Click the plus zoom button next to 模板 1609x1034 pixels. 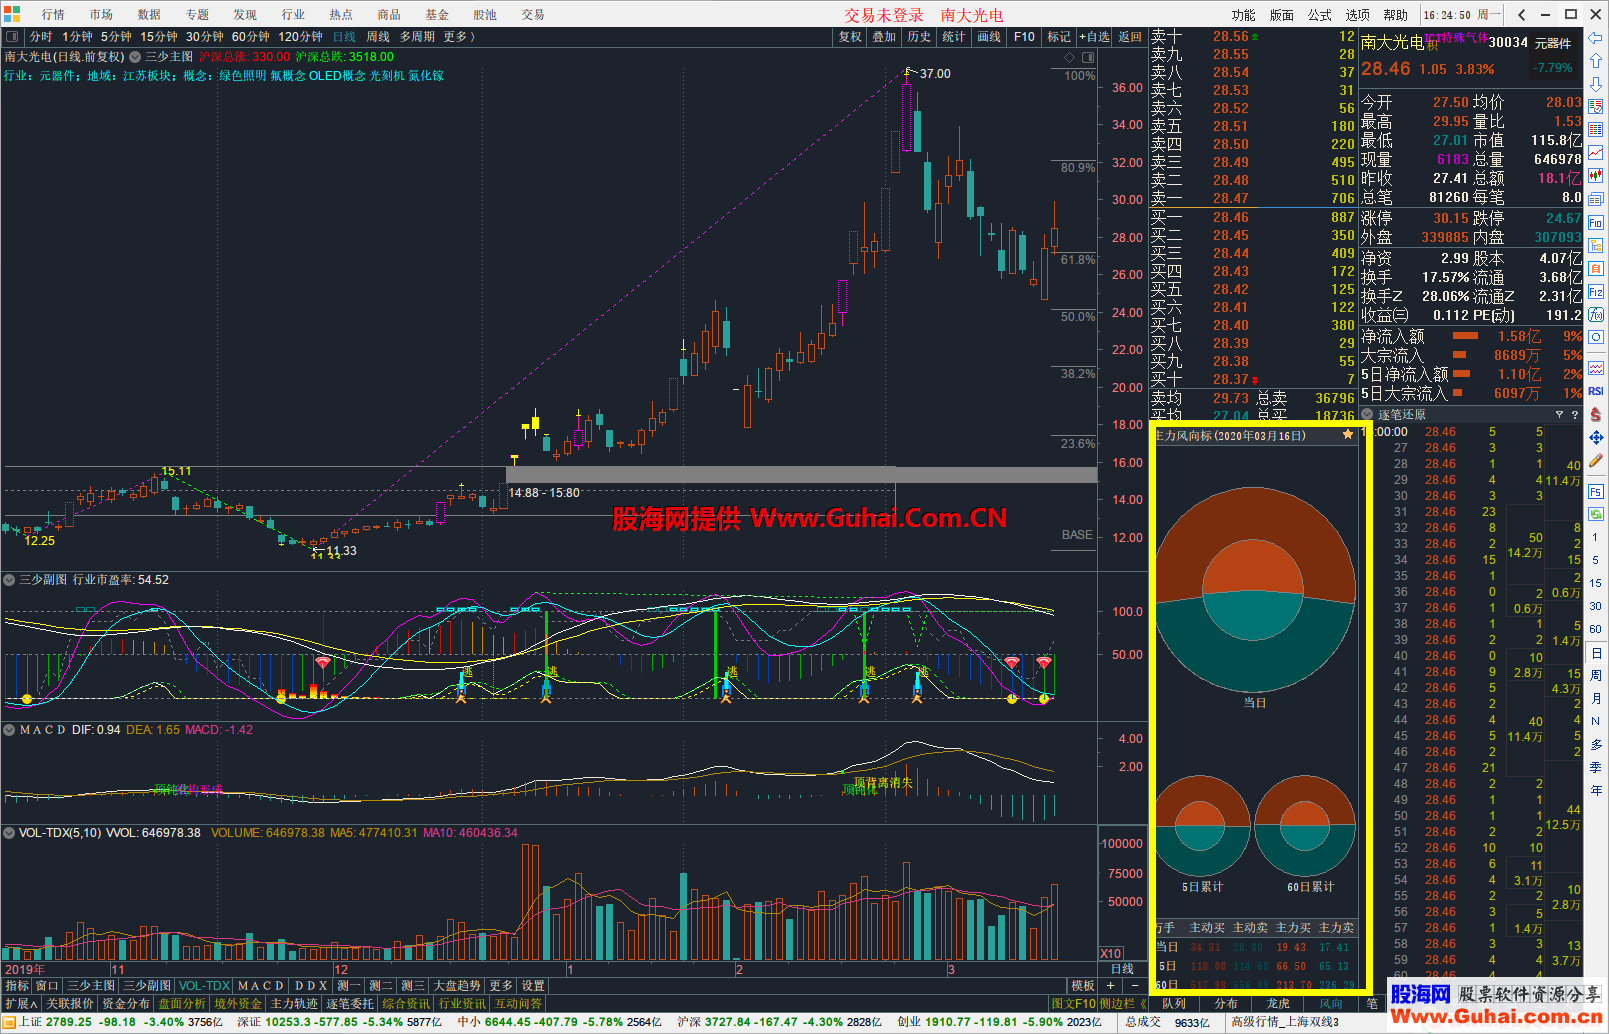pos(1110,986)
